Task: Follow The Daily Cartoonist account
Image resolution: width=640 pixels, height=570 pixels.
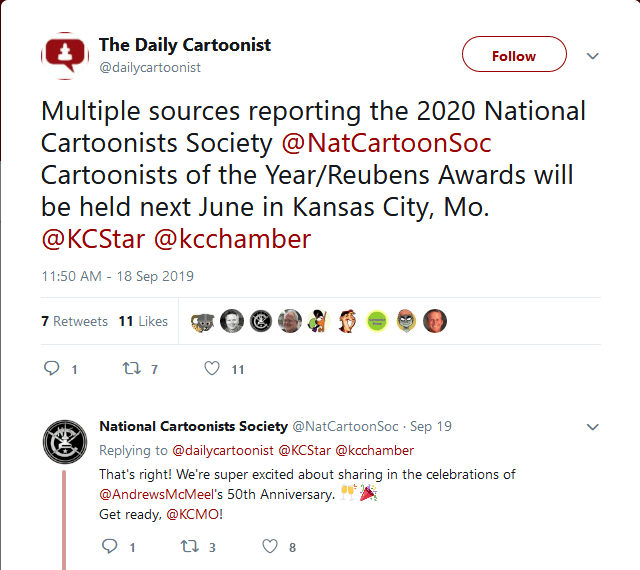Action: (514, 56)
